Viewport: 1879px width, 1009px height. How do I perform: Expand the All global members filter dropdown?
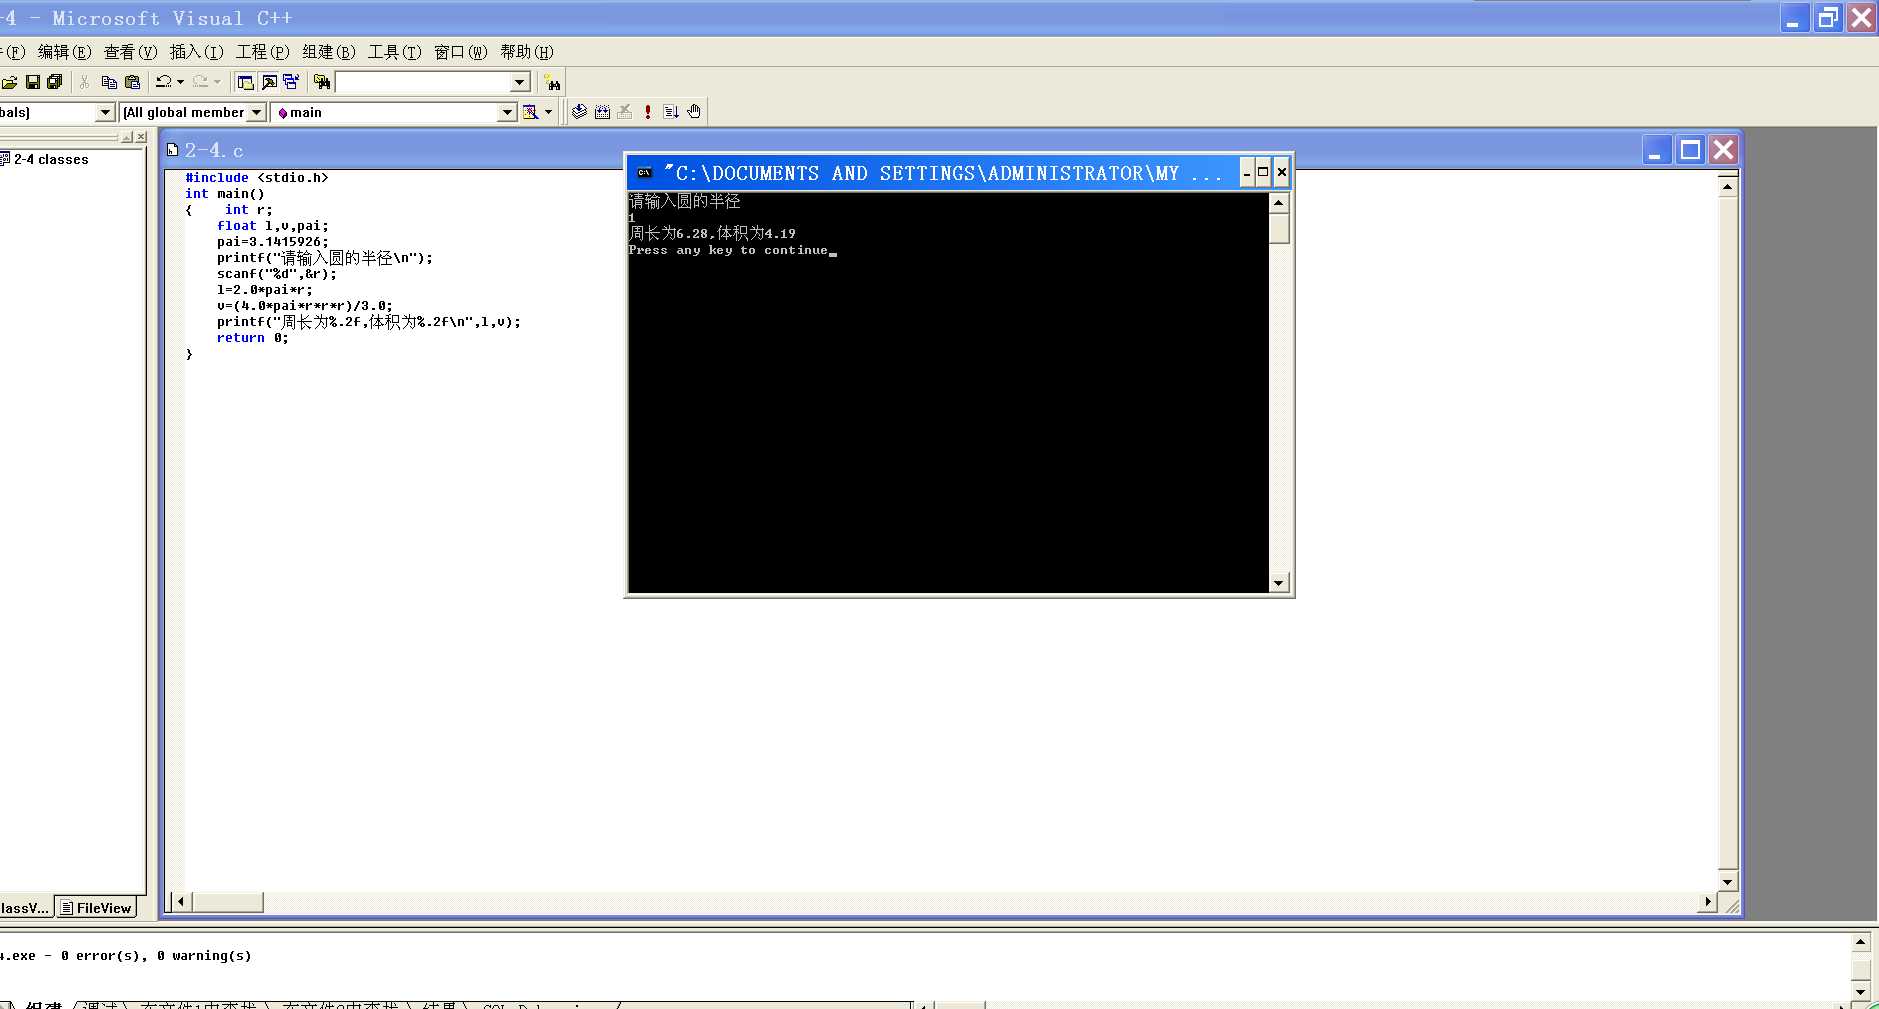[257, 112]
